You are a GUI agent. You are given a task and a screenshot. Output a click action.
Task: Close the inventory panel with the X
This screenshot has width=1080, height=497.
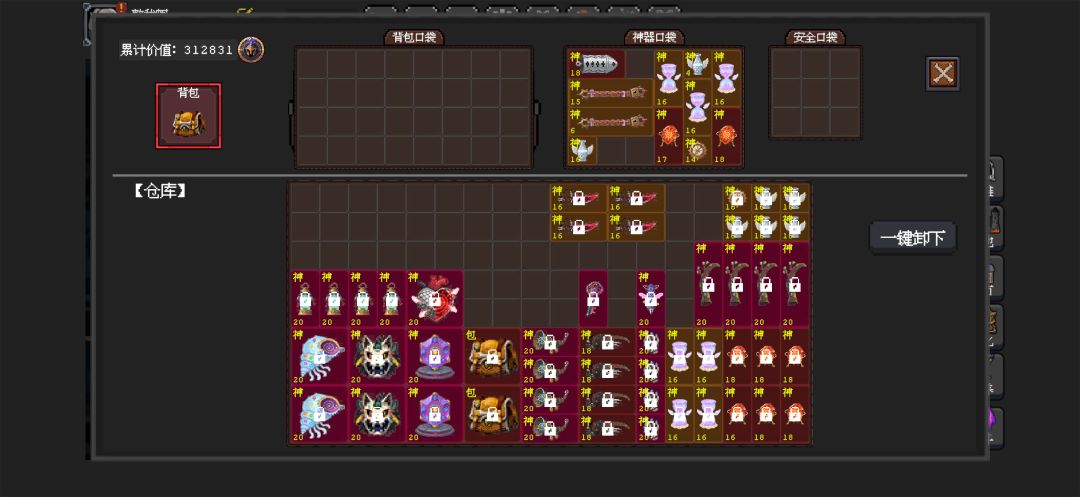point(942,73)
